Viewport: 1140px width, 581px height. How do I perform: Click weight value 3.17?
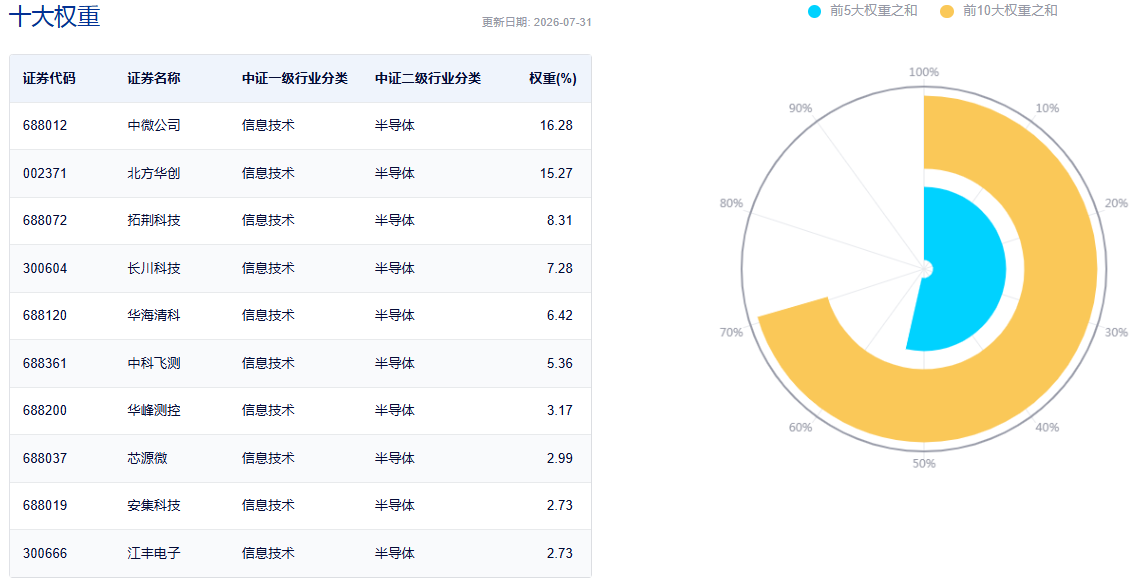[x=560, y=411]
